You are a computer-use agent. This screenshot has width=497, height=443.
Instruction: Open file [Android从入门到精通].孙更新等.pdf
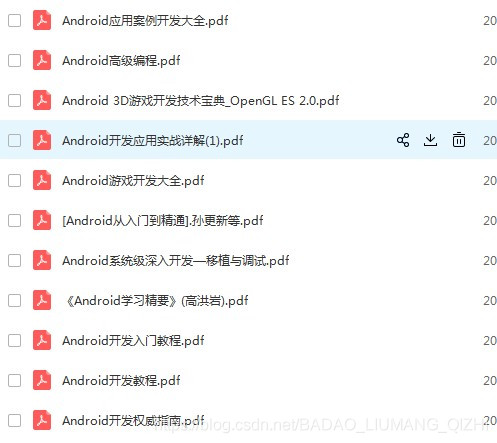pos(163,221)
